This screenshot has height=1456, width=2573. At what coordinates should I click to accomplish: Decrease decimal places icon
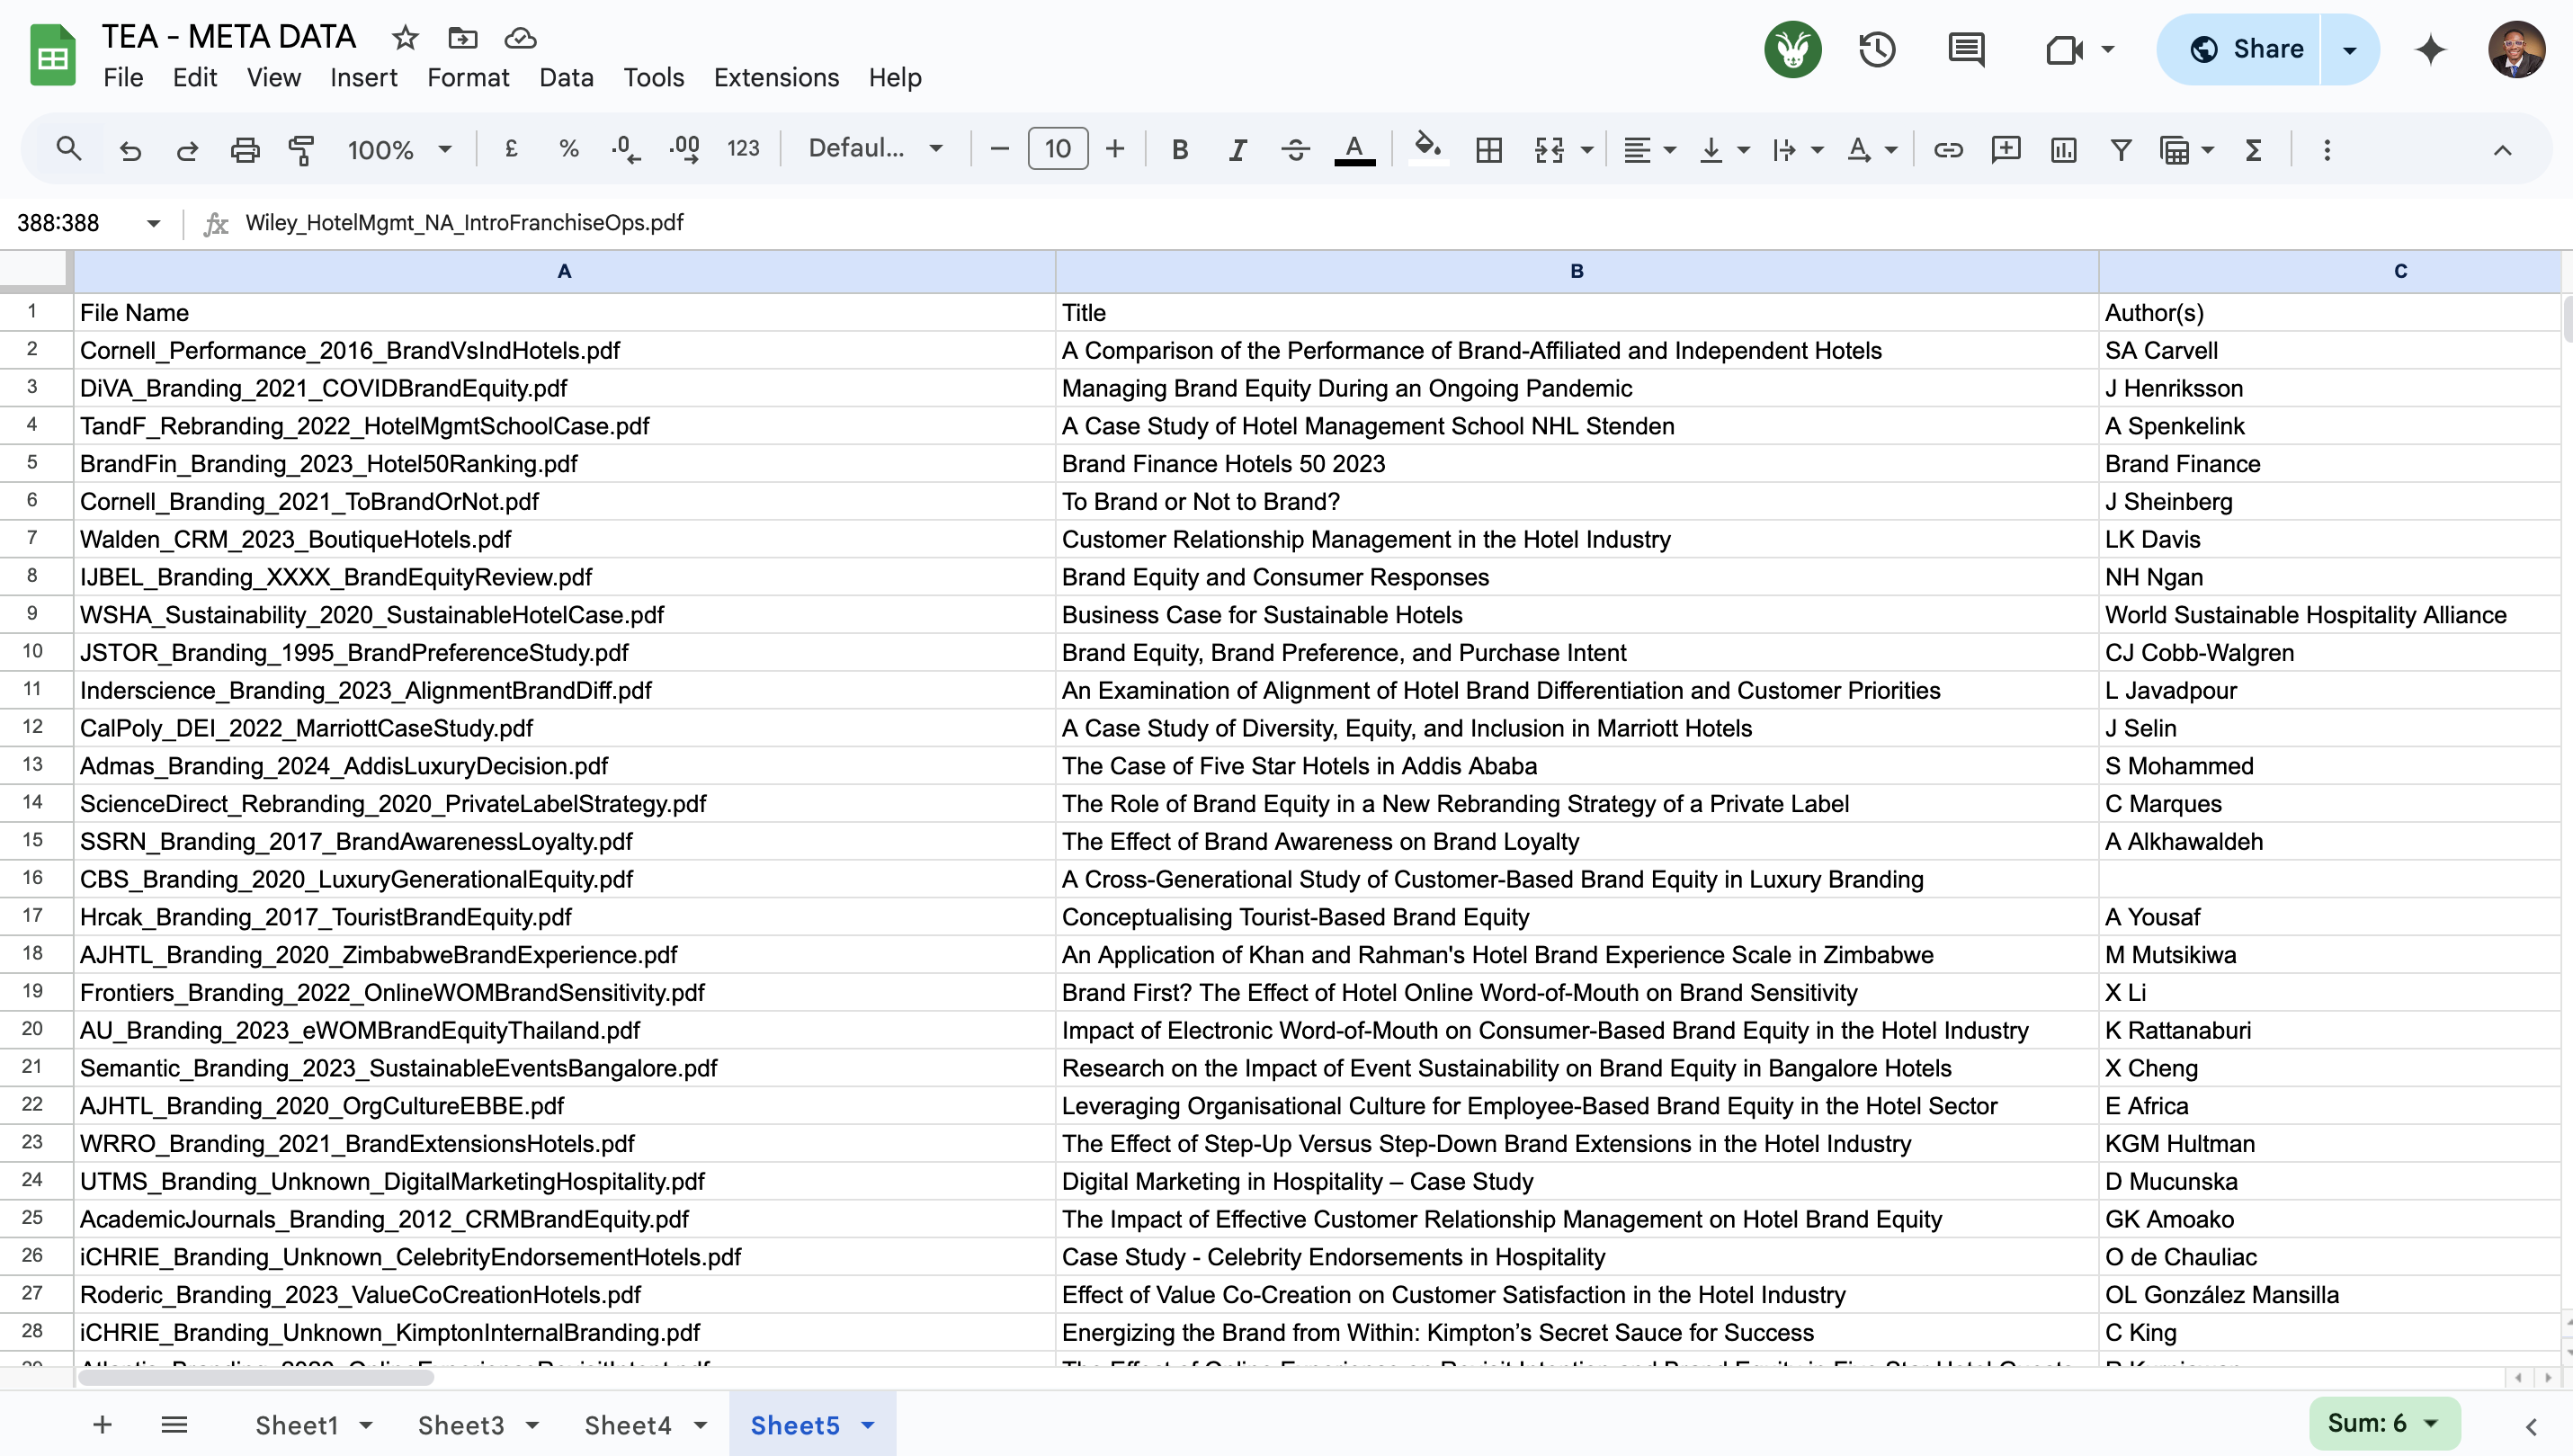point(626,149)
